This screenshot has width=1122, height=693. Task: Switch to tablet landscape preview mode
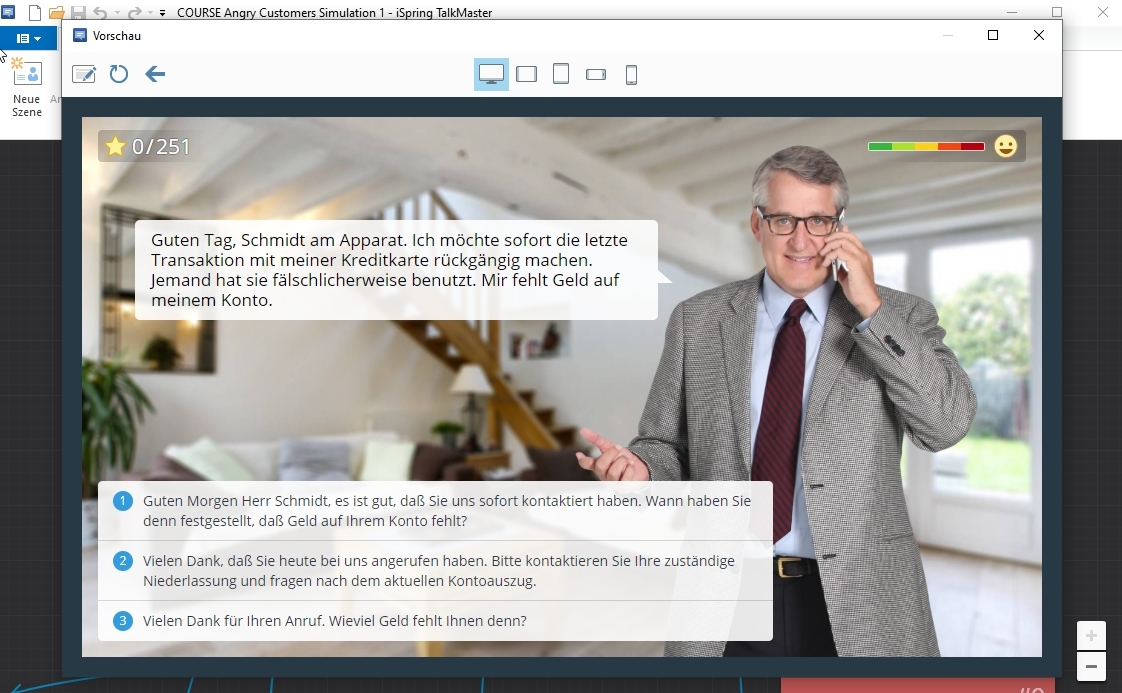tap(527, 74)
